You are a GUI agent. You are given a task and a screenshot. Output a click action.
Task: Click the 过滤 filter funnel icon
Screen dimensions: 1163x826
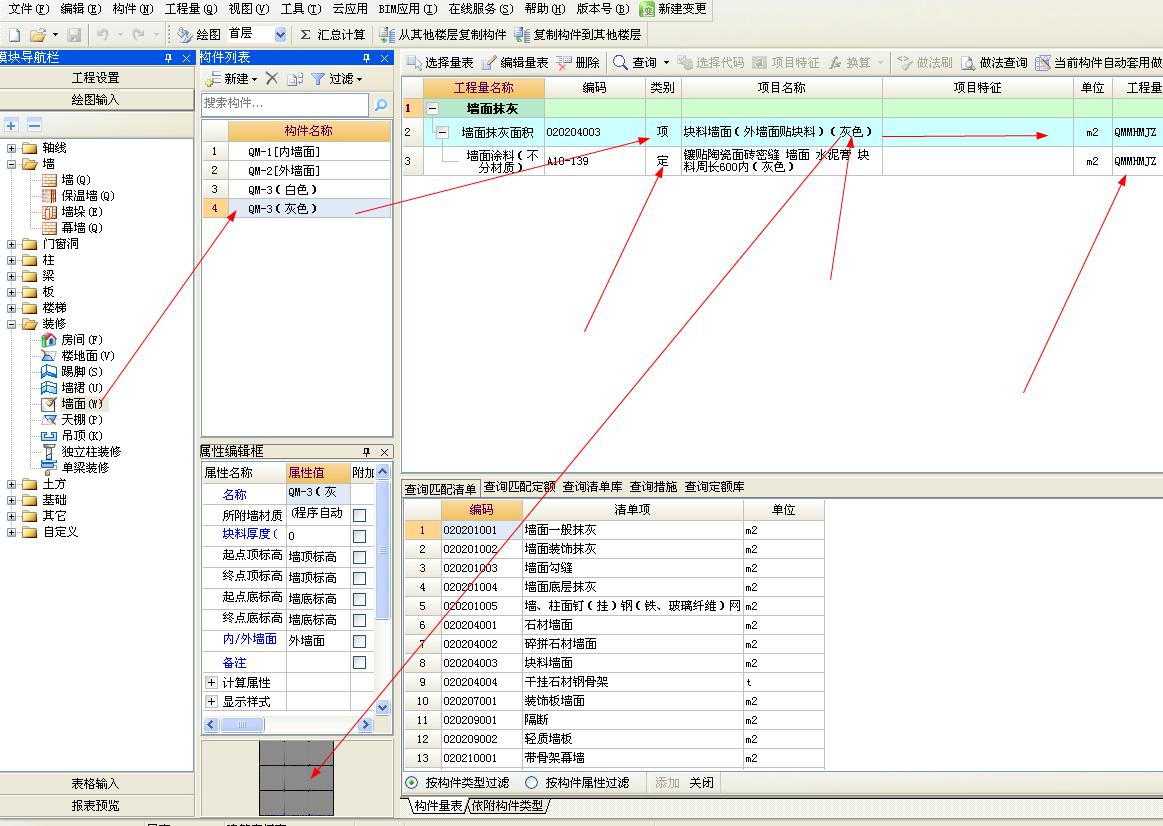[318, 79]
